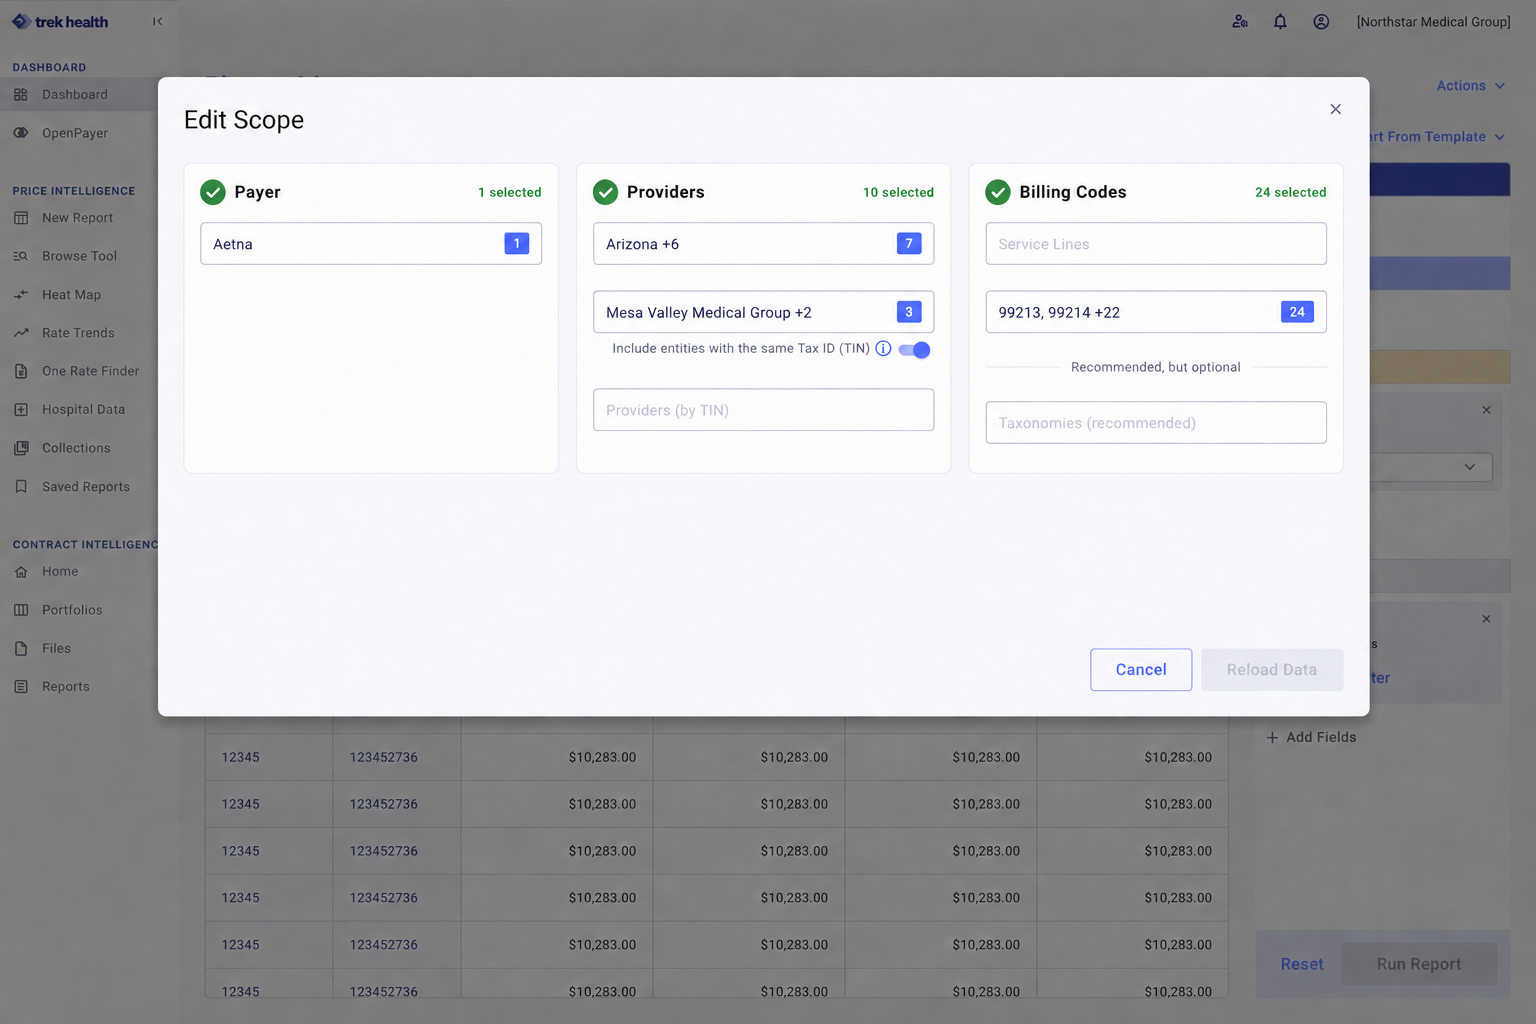Click the TIN info icon

pyautogui.click(x=883, y=349)
